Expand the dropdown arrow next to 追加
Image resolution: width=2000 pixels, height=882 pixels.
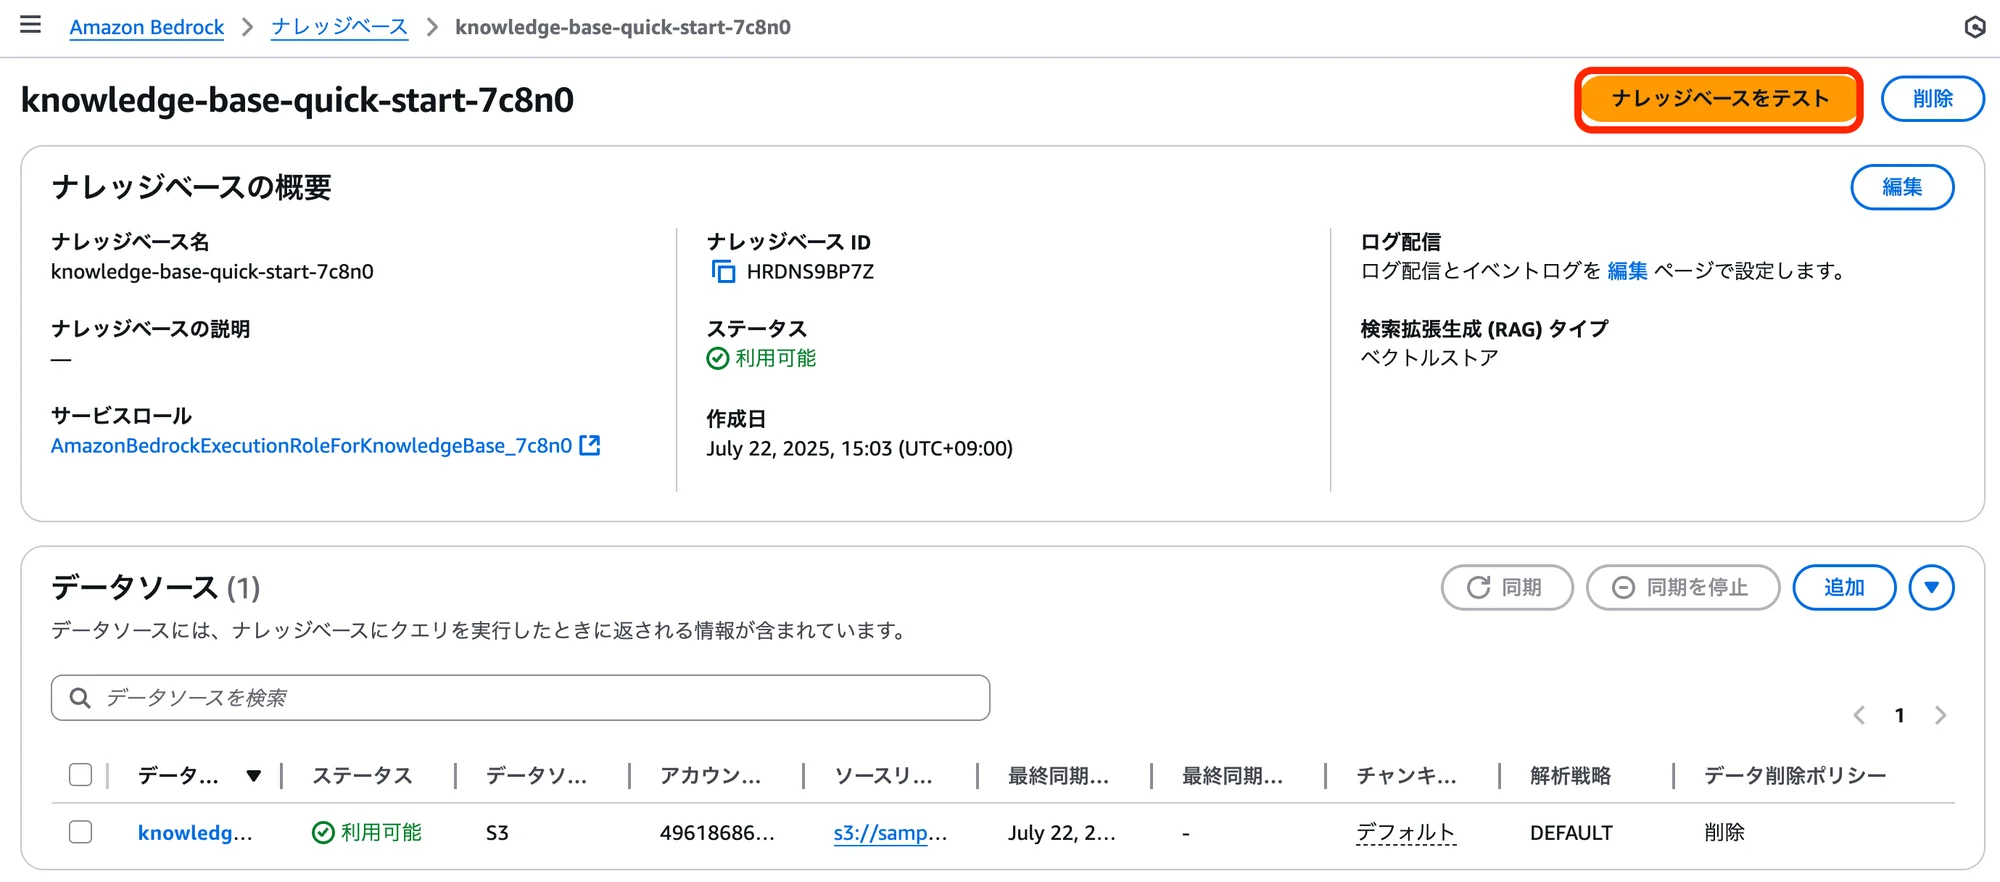pyautogui.click(x=1931, y=587)
